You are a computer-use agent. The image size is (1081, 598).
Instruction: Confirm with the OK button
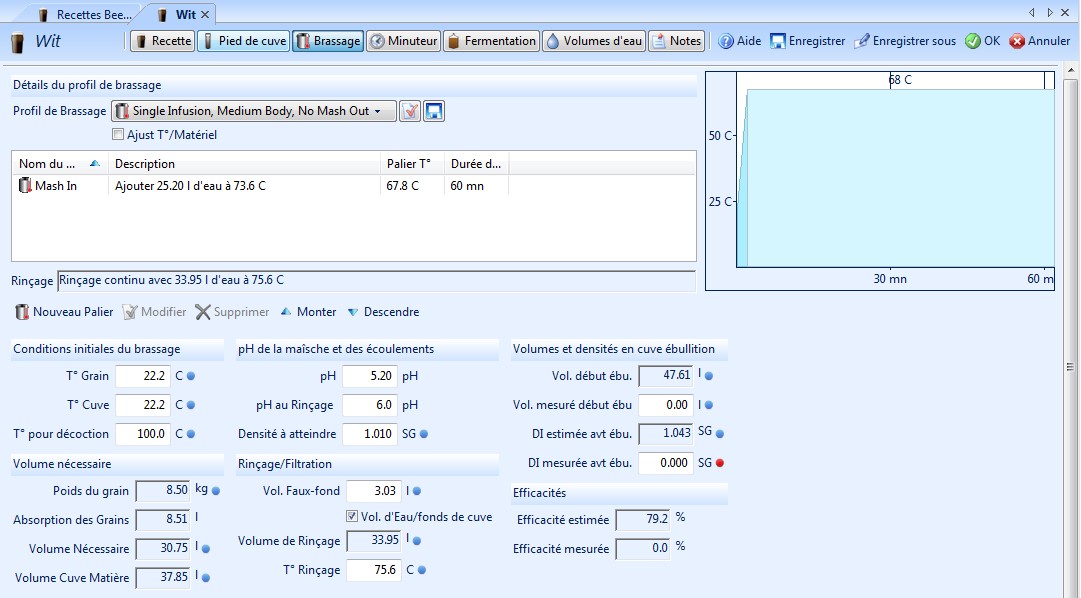point(982,41)
